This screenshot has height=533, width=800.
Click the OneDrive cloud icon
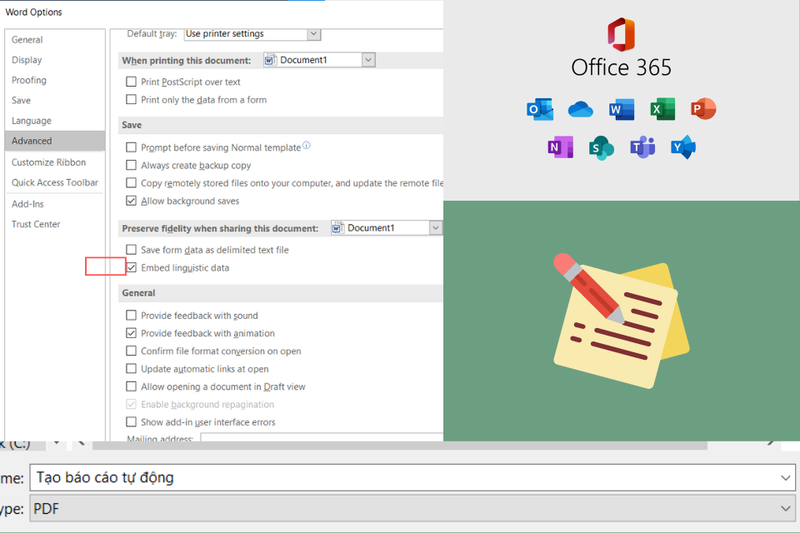(x=580, y=109)
